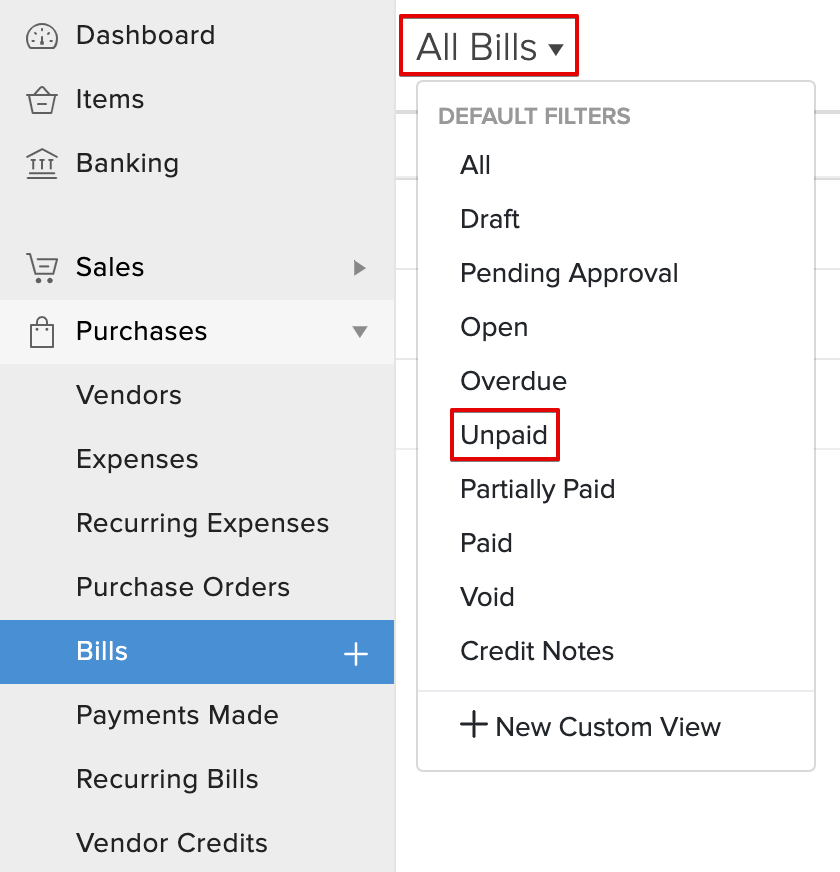This screenshot has width=840, height=872.
Task: Choose the Overdue filter option
Action: 512,380
